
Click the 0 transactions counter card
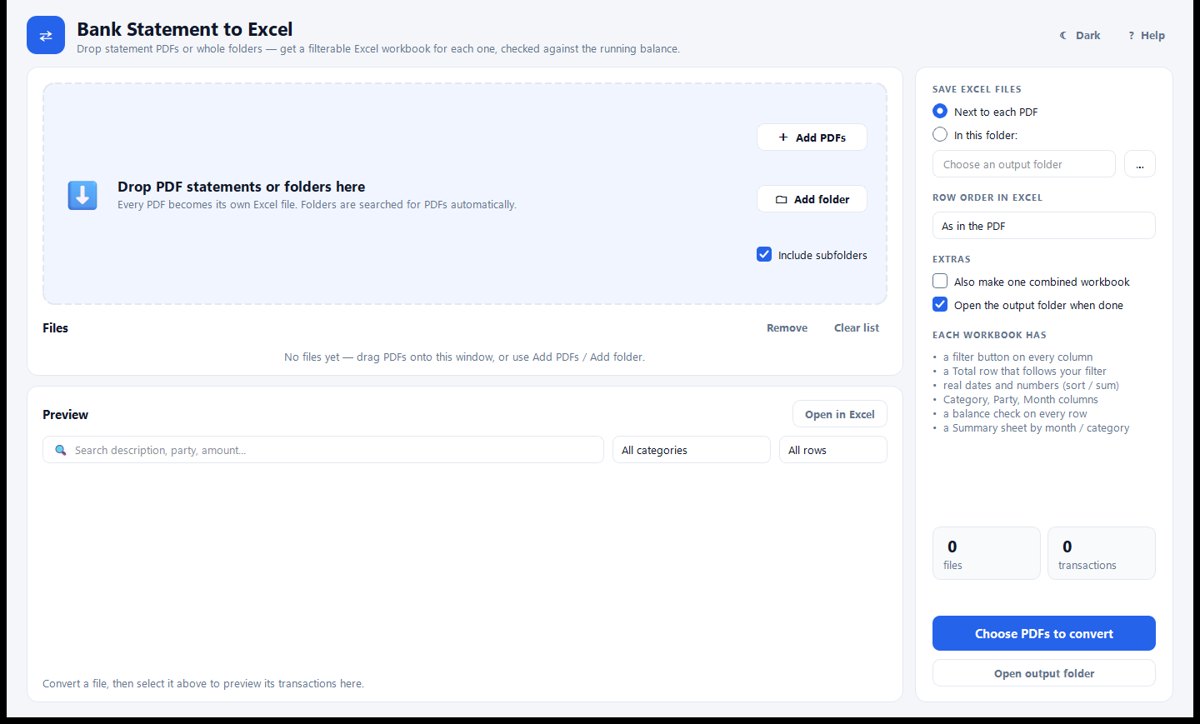(x=1102, y=553)
